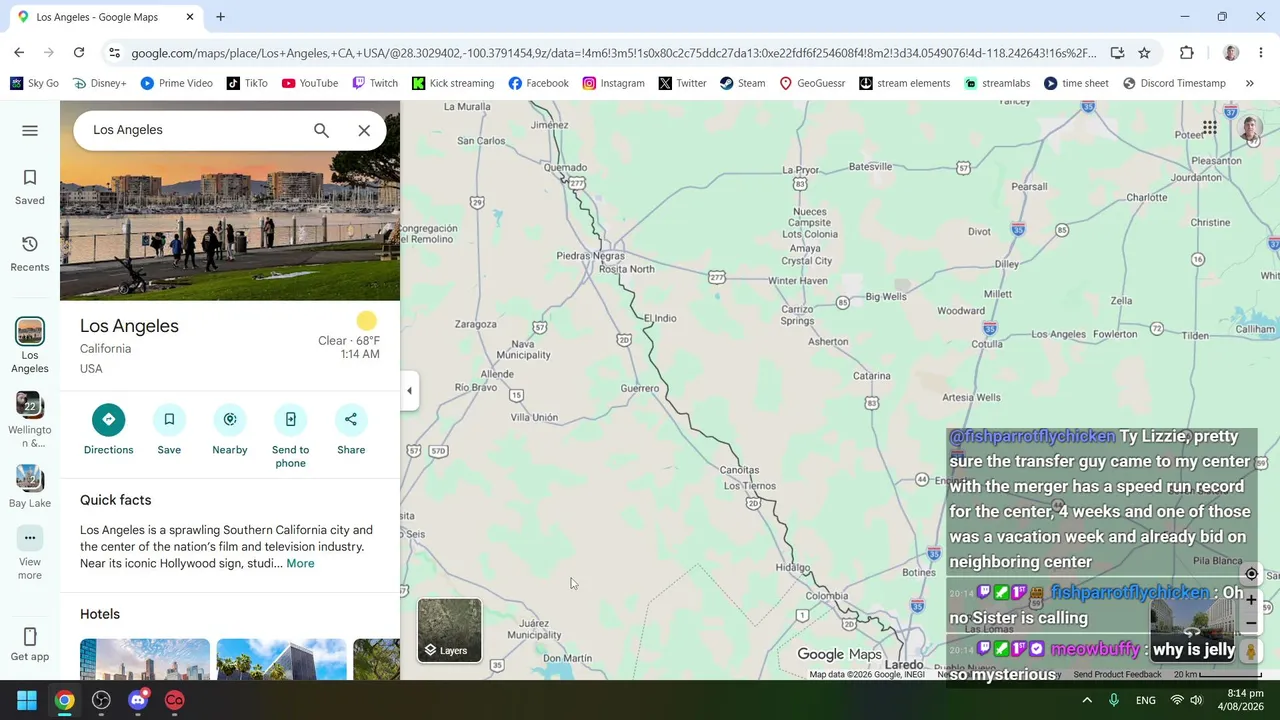The image size is (1280, 720).
Task: Open the Windows Start menu
Action: tap(27, 700)
